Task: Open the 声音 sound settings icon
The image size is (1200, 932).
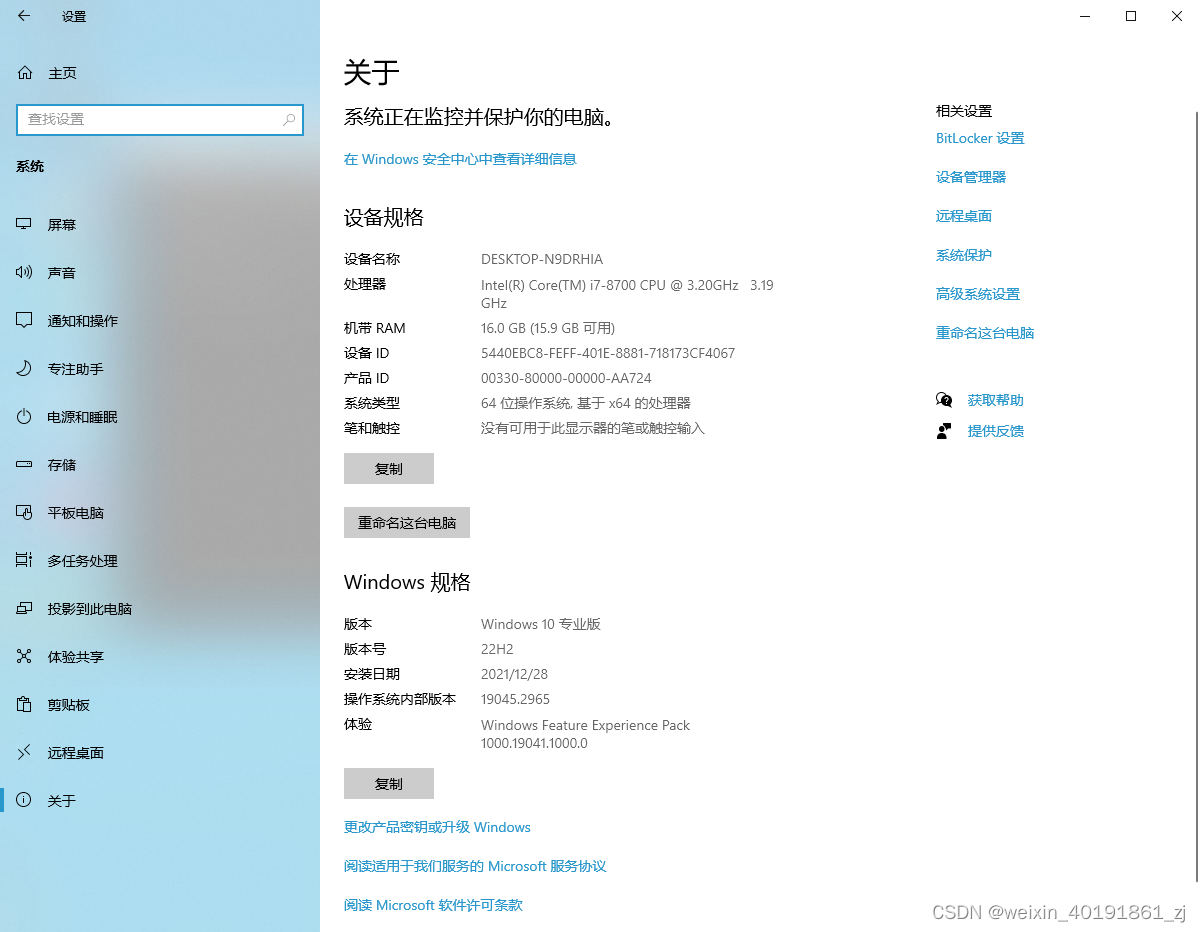Action: tap(23, 272)
